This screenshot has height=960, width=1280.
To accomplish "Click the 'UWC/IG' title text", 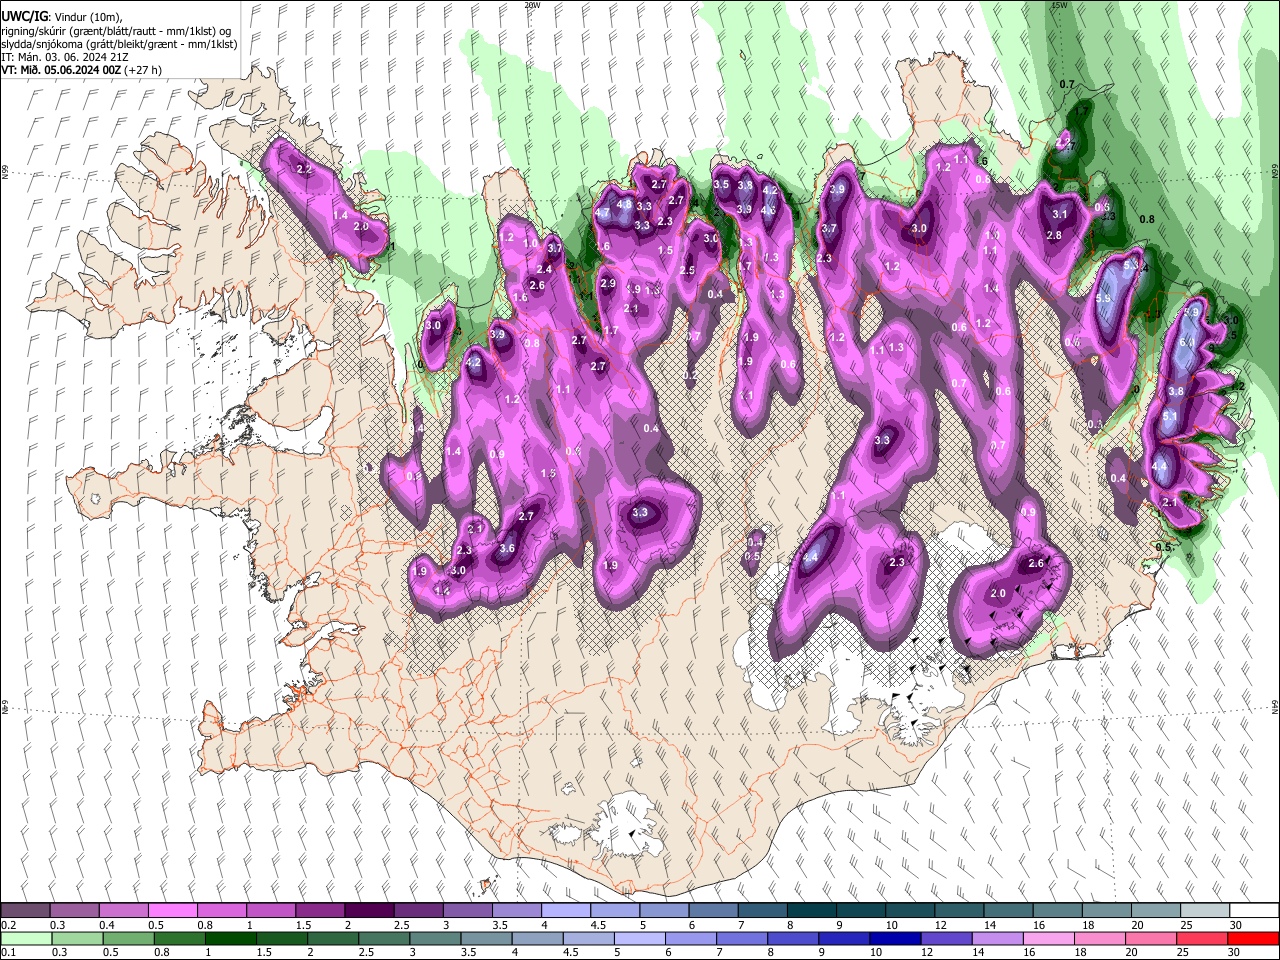I will click(23, 16).
